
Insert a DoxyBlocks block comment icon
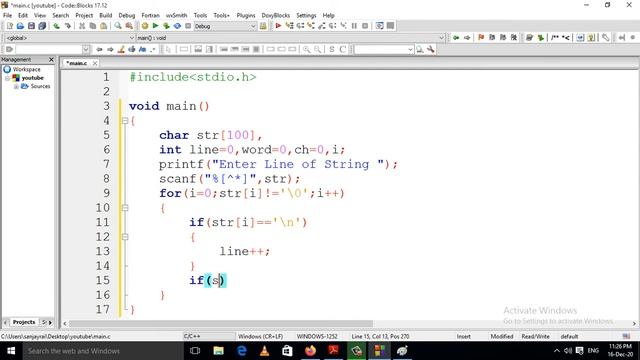[x=555, y=38]
